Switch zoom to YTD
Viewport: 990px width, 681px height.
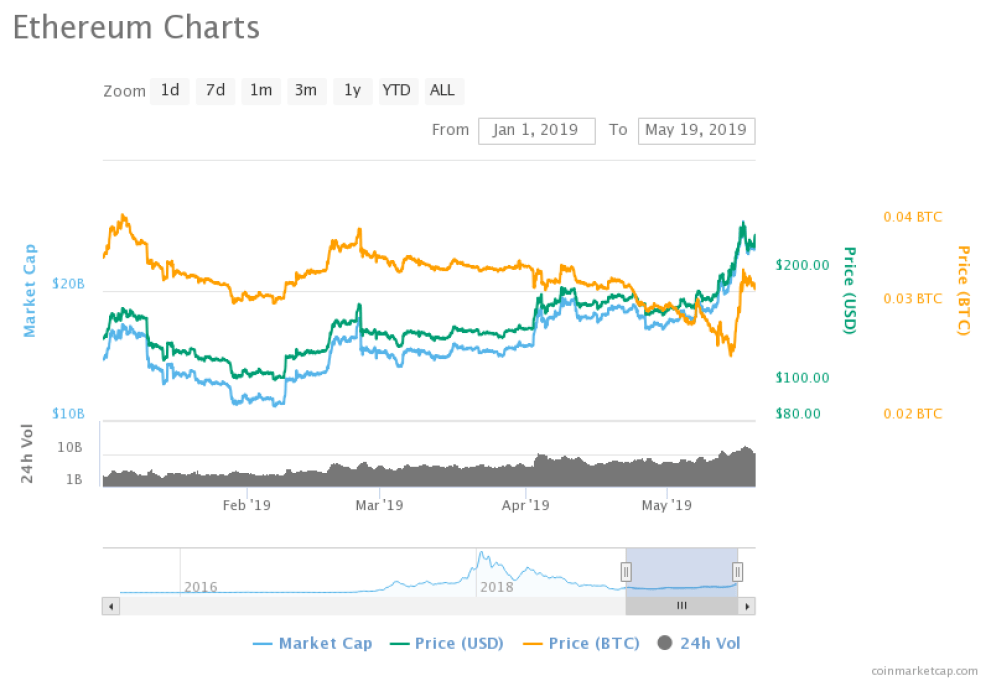coord(397,91)
